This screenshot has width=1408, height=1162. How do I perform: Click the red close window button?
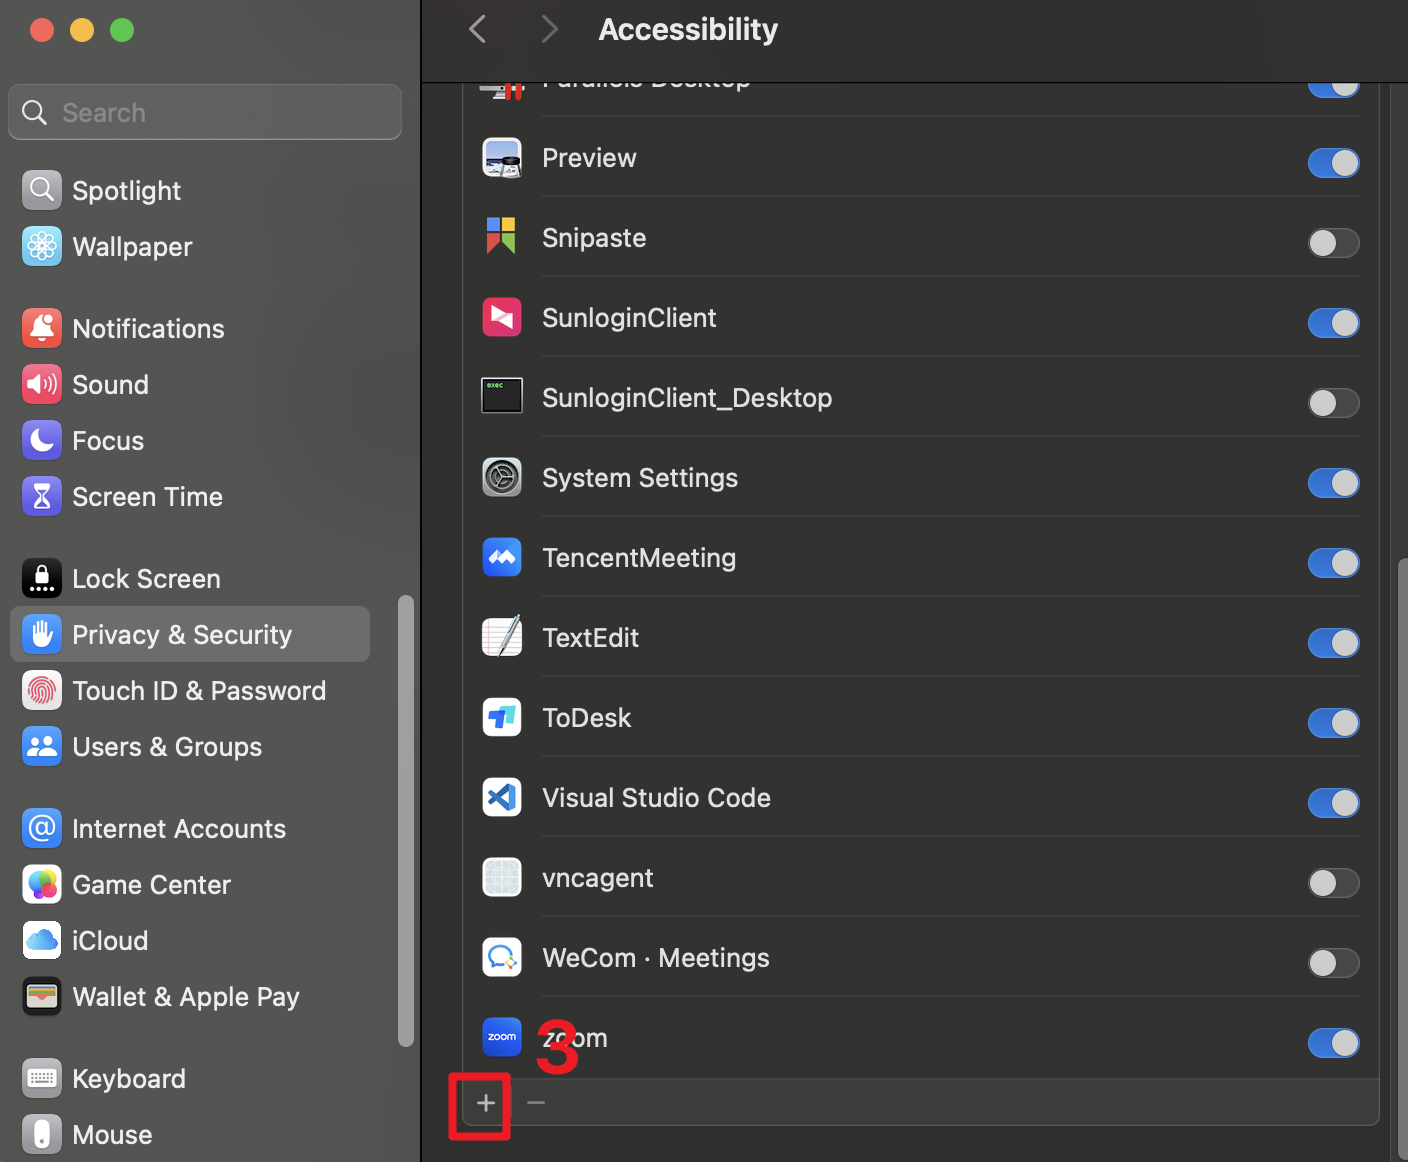pos(42,30)
